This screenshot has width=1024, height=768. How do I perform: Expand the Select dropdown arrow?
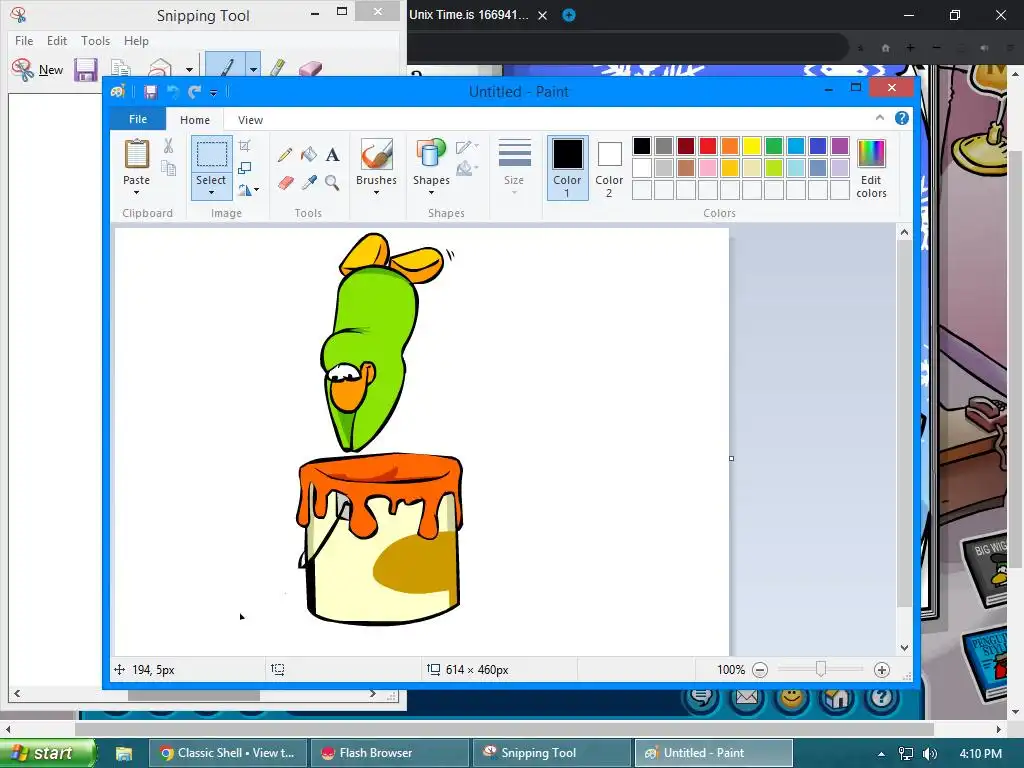(211, 193)
